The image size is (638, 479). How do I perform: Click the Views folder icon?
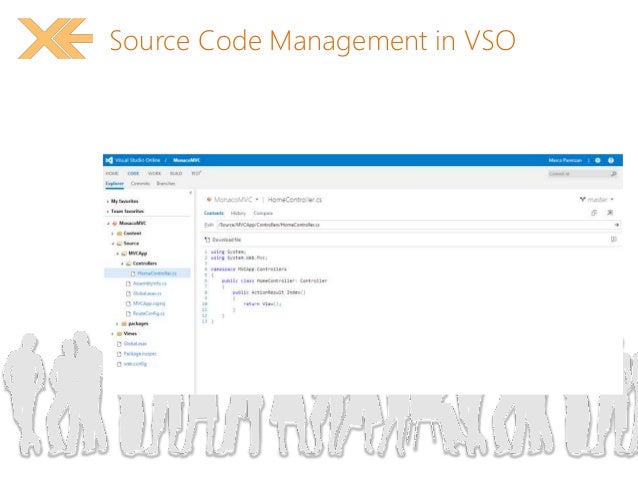coord(120,334)
